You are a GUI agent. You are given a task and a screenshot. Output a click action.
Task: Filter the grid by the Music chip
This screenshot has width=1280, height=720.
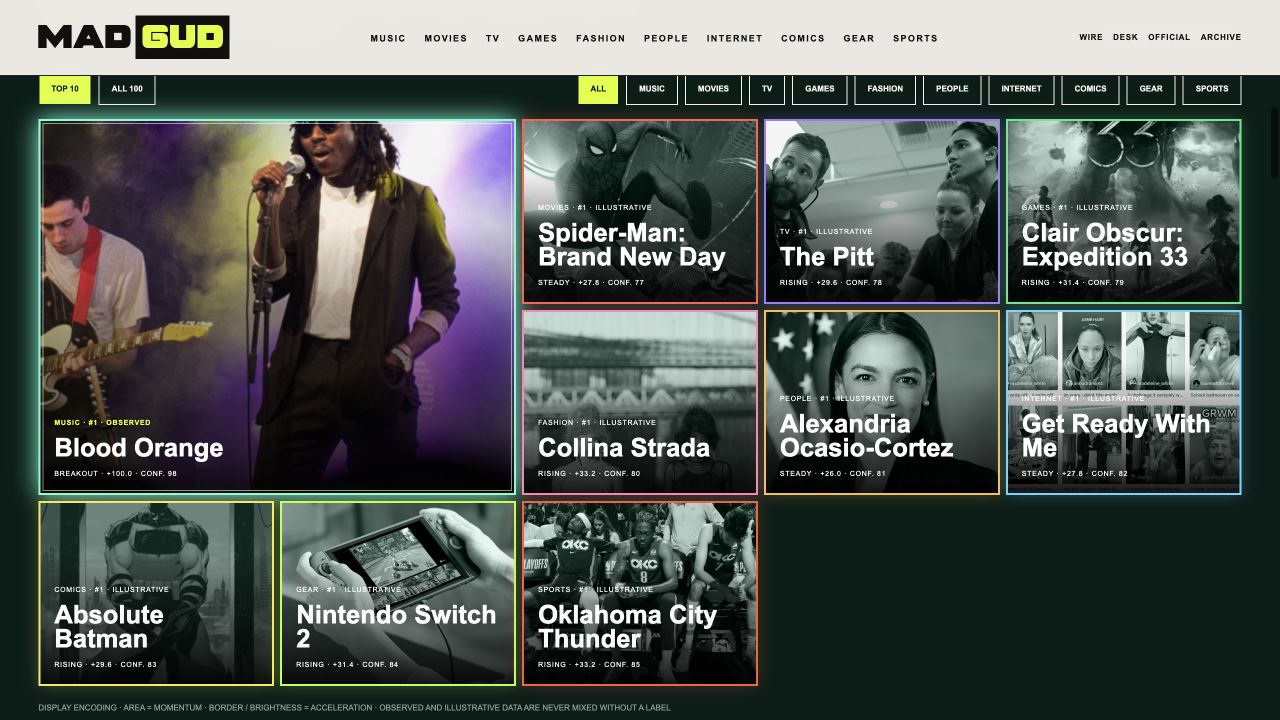[x=652, y=89]
